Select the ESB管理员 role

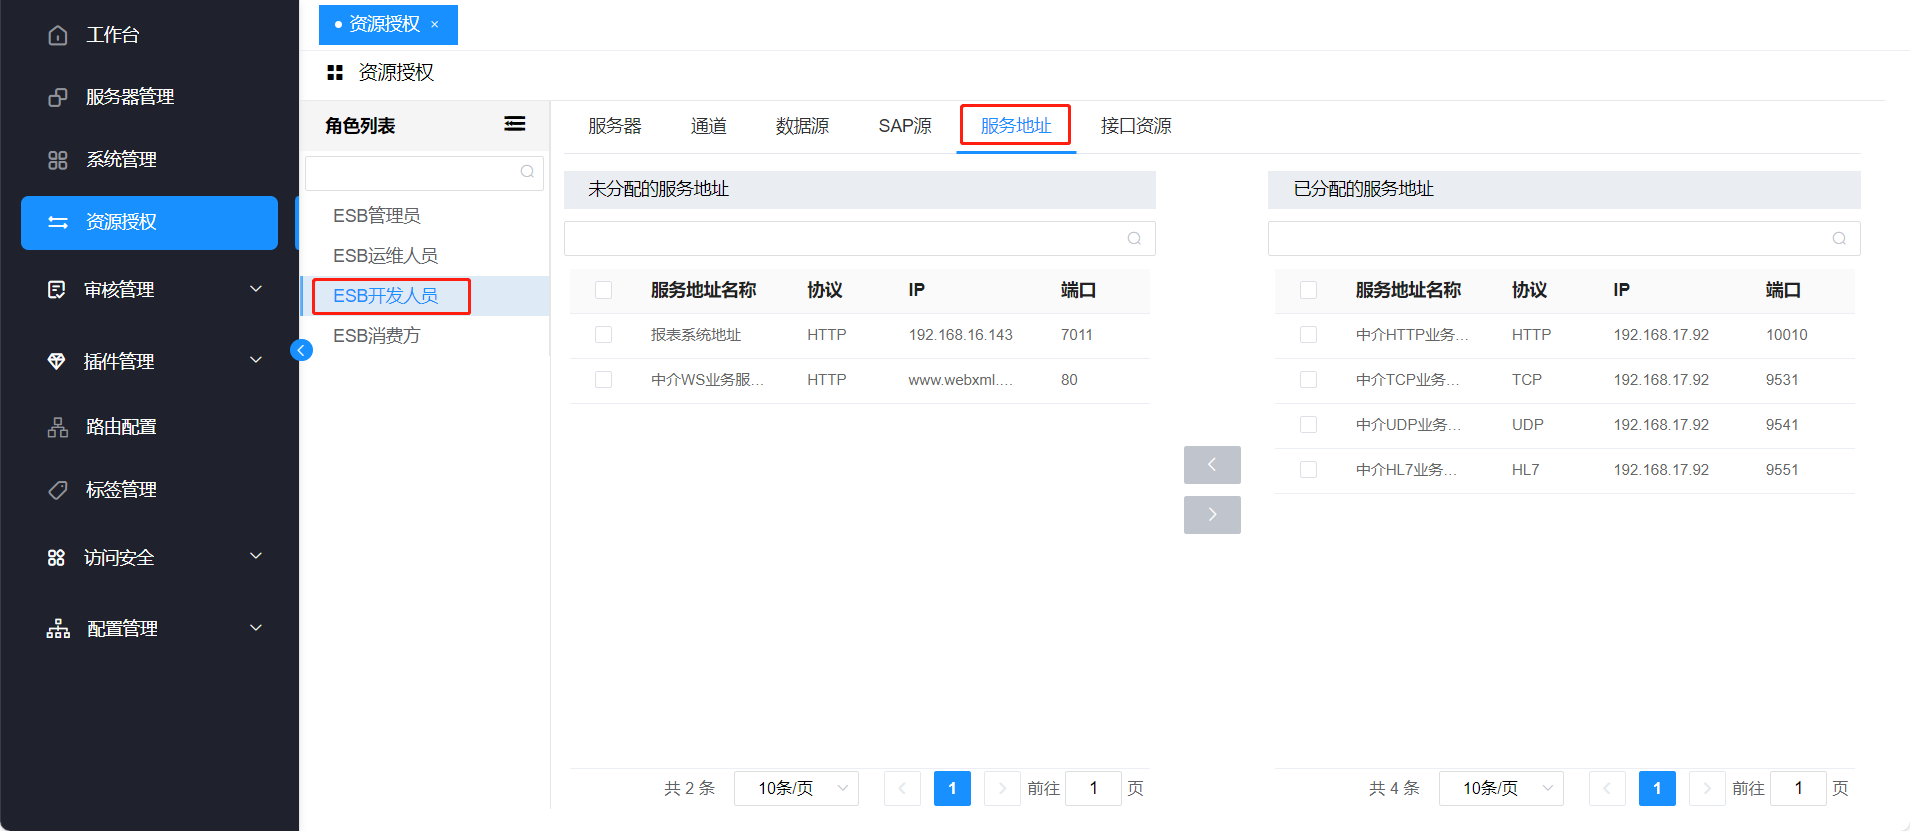click(377, 216)
